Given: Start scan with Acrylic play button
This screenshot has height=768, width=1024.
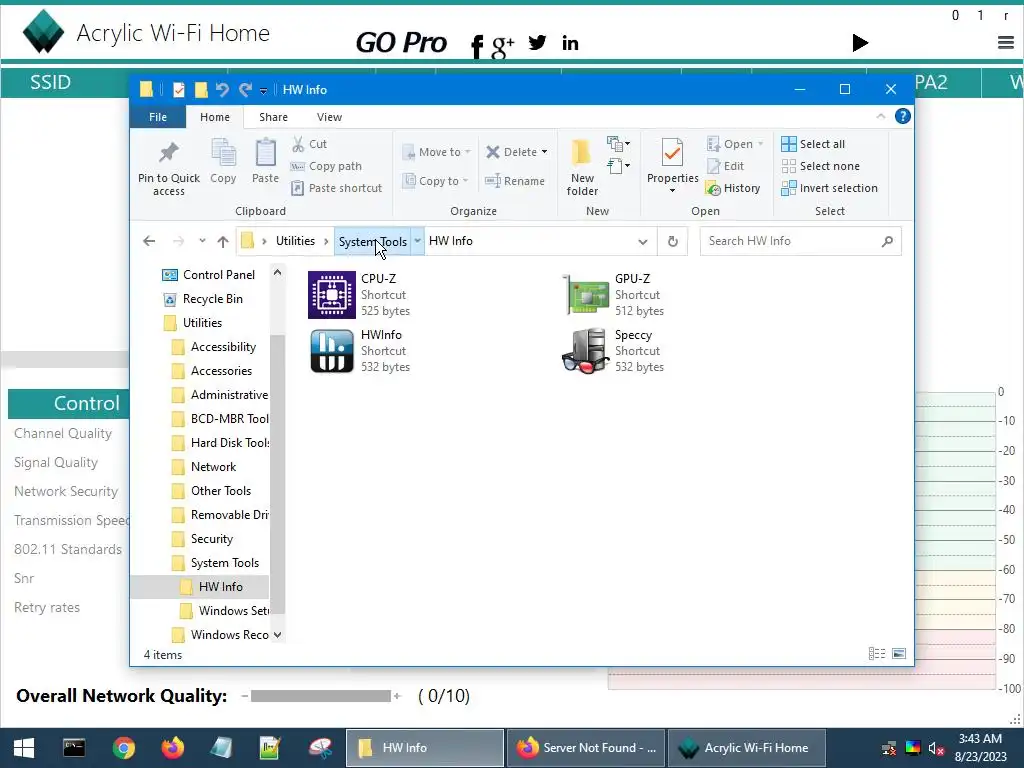Looking at the screenshot, I should [860, 42].
